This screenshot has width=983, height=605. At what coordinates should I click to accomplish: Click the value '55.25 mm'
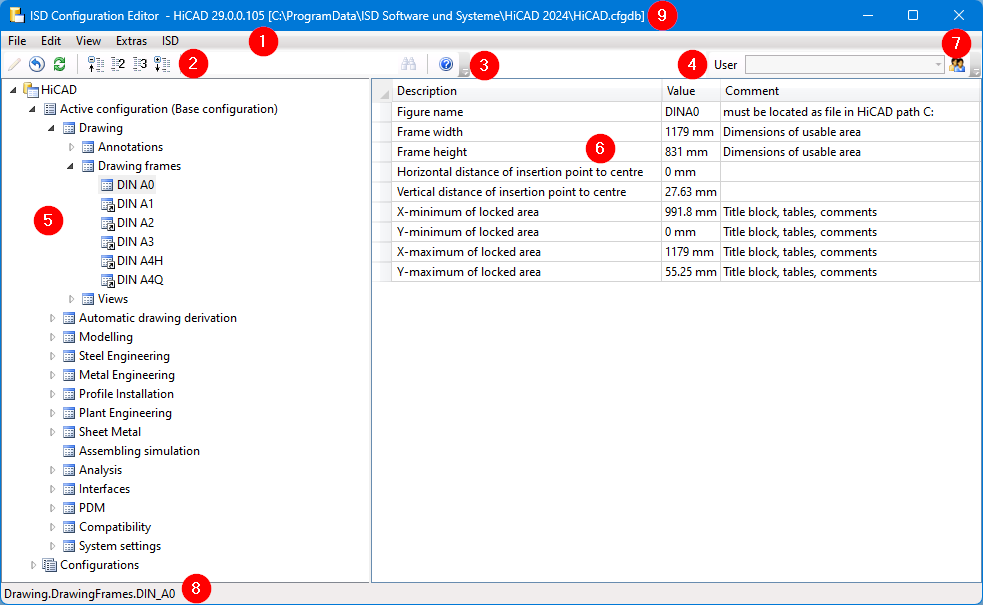pos(691,273)
